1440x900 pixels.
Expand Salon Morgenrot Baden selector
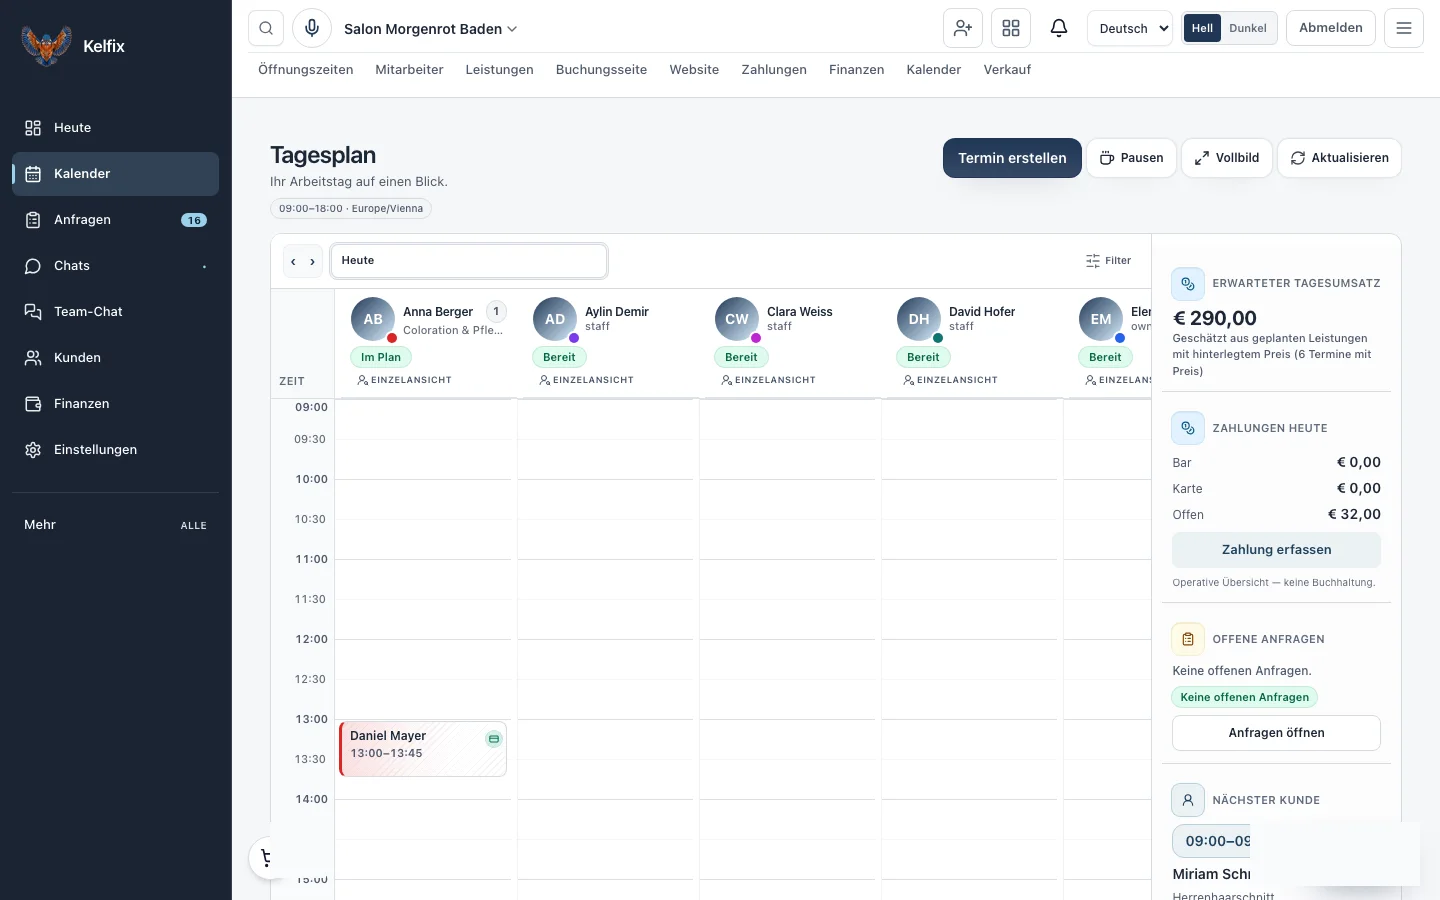click(431, 29)
